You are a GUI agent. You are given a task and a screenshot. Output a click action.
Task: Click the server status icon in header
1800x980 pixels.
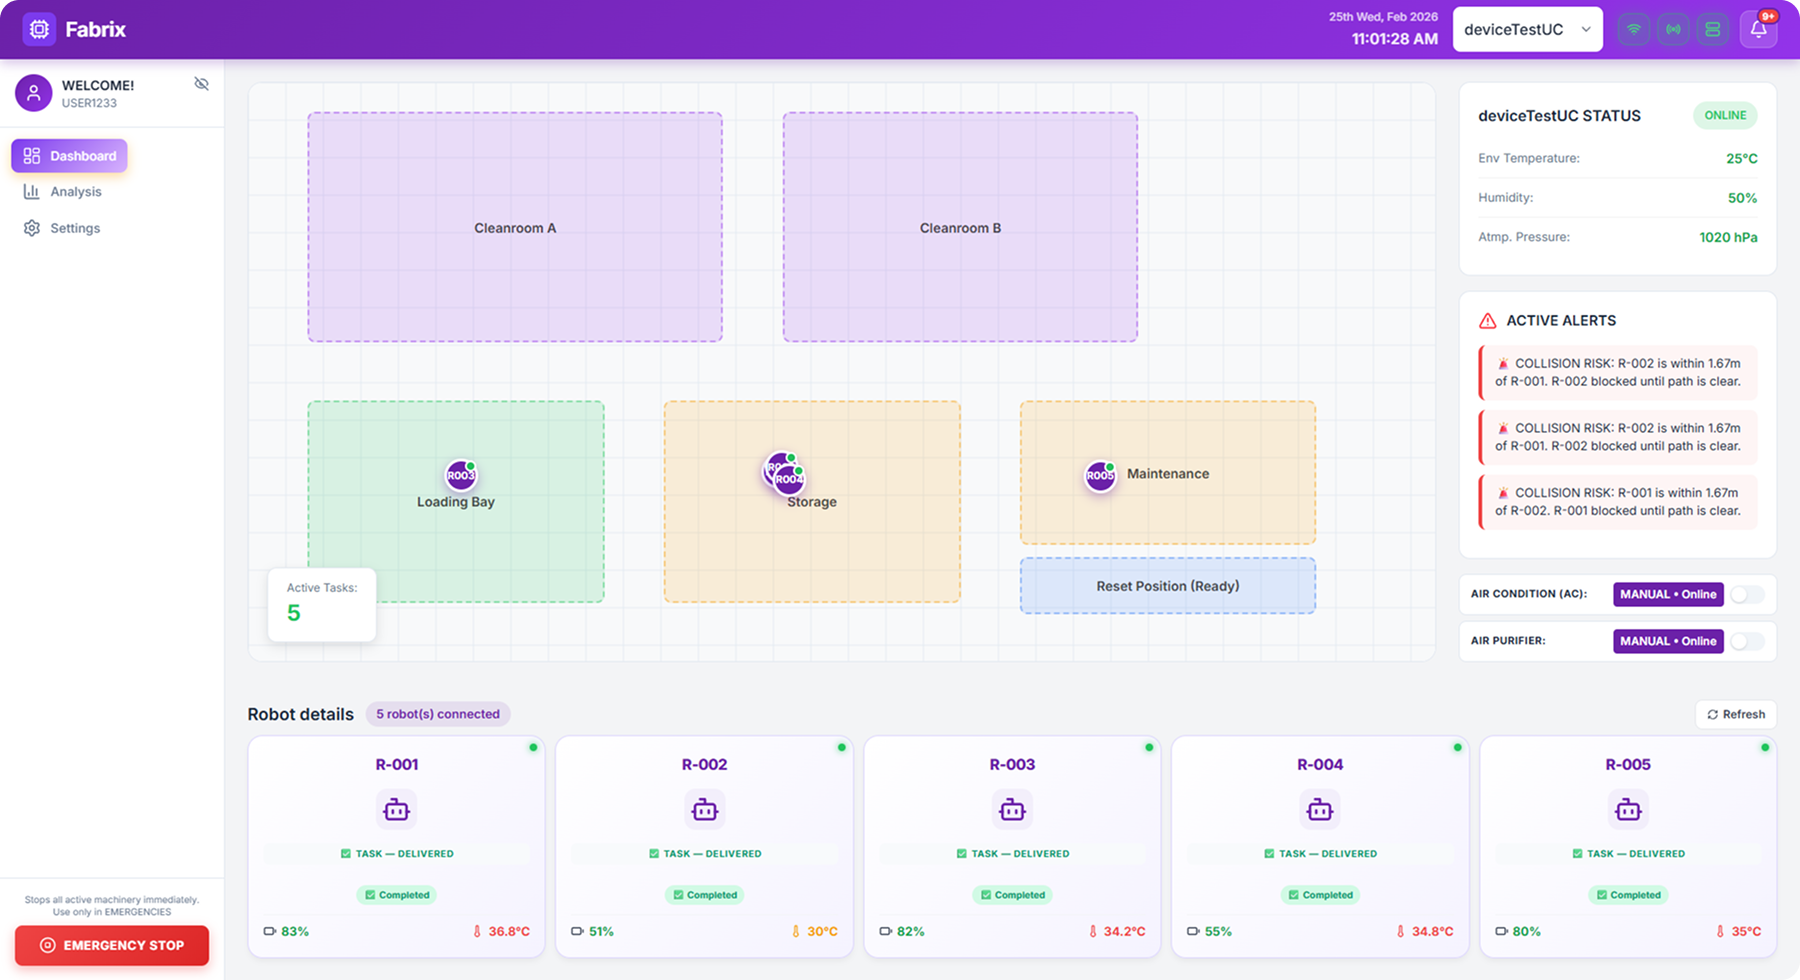pos(1712,29)
